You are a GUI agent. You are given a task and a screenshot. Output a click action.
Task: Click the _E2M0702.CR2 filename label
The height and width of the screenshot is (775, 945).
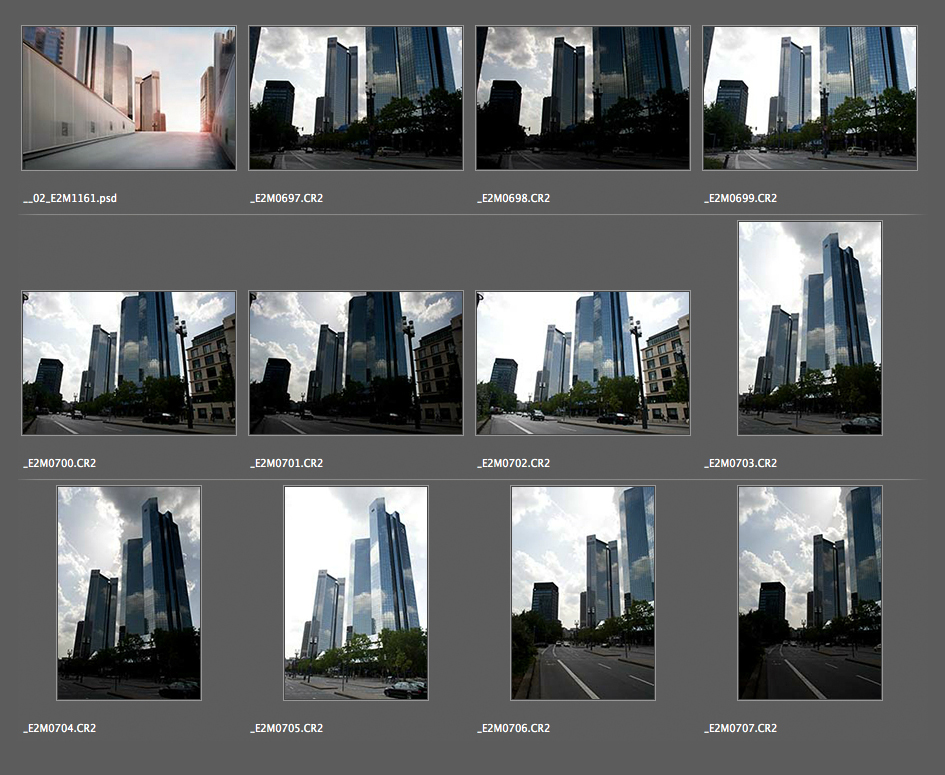click(x=513, y=463)
